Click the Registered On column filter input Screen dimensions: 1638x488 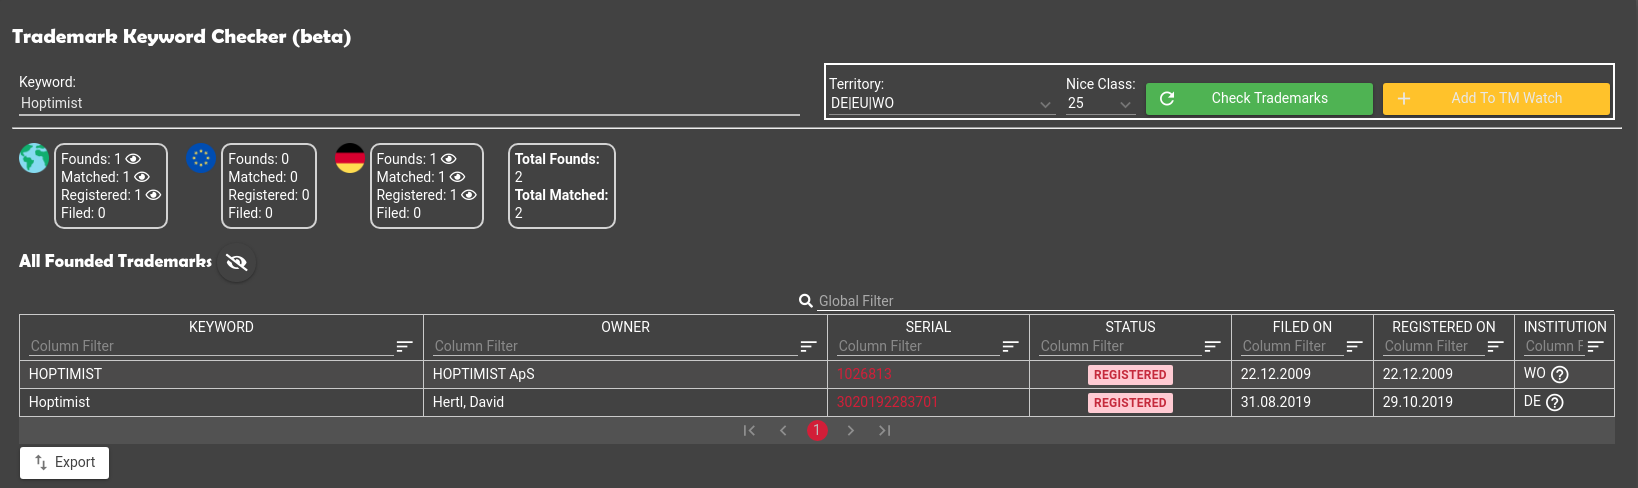pyautogui.click(x=1434, y=346)
